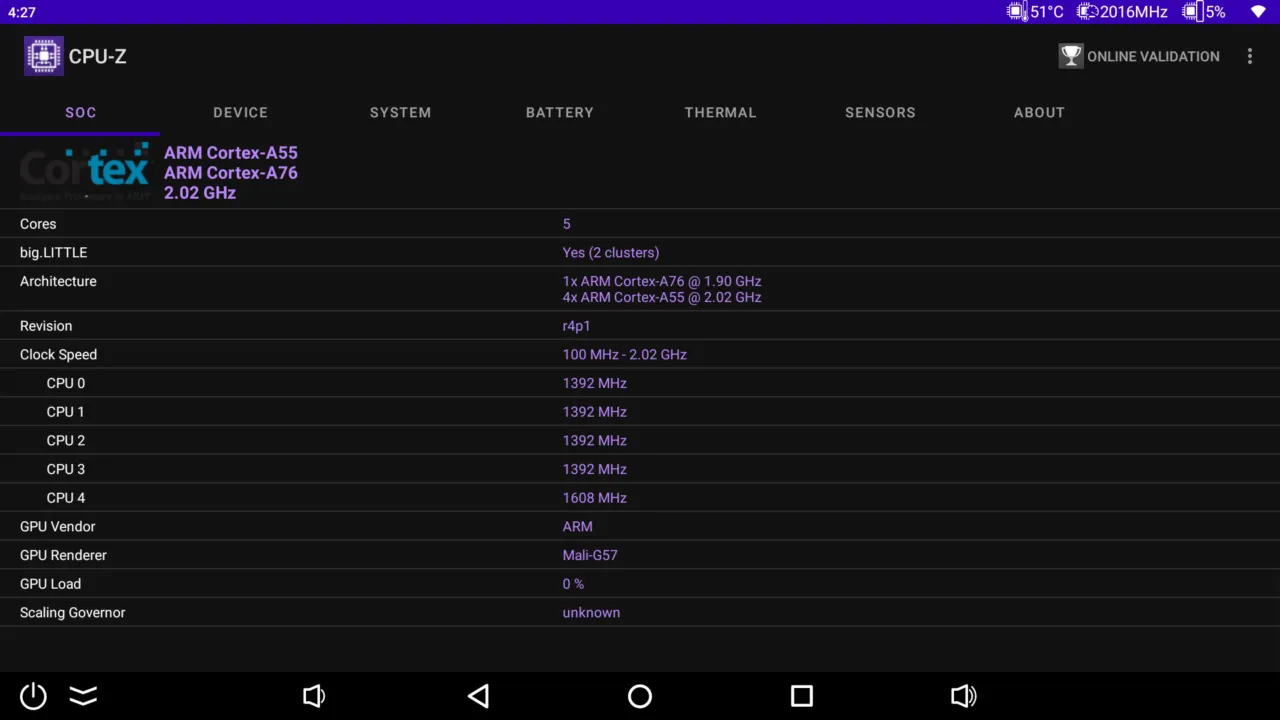Open the Recents square button
1280x720 pixels.
click(800, 696)
